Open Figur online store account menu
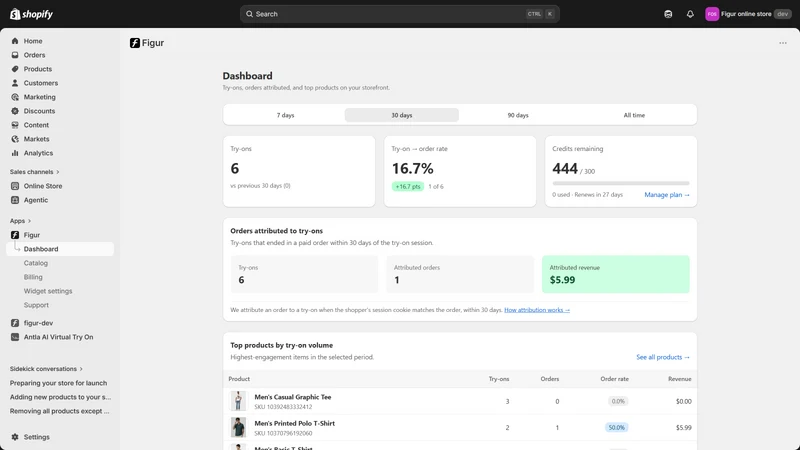The height and width of the screenshot is (450, 800). click(x=747, y=14)
